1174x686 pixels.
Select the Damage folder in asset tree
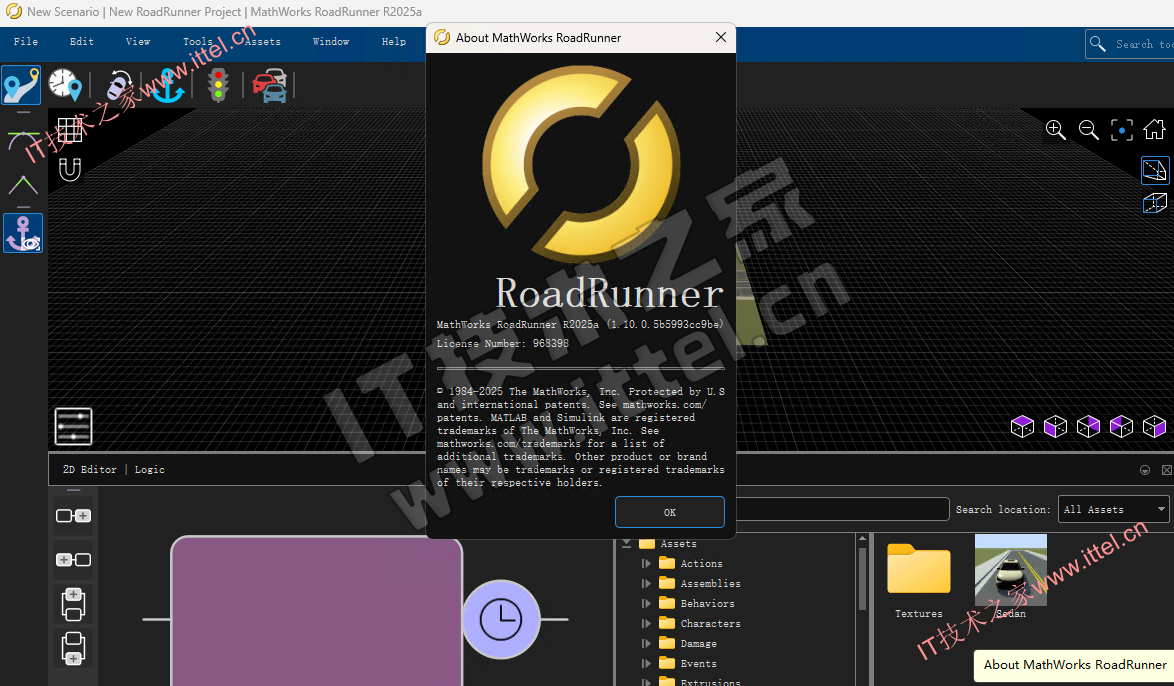point(699,643)
